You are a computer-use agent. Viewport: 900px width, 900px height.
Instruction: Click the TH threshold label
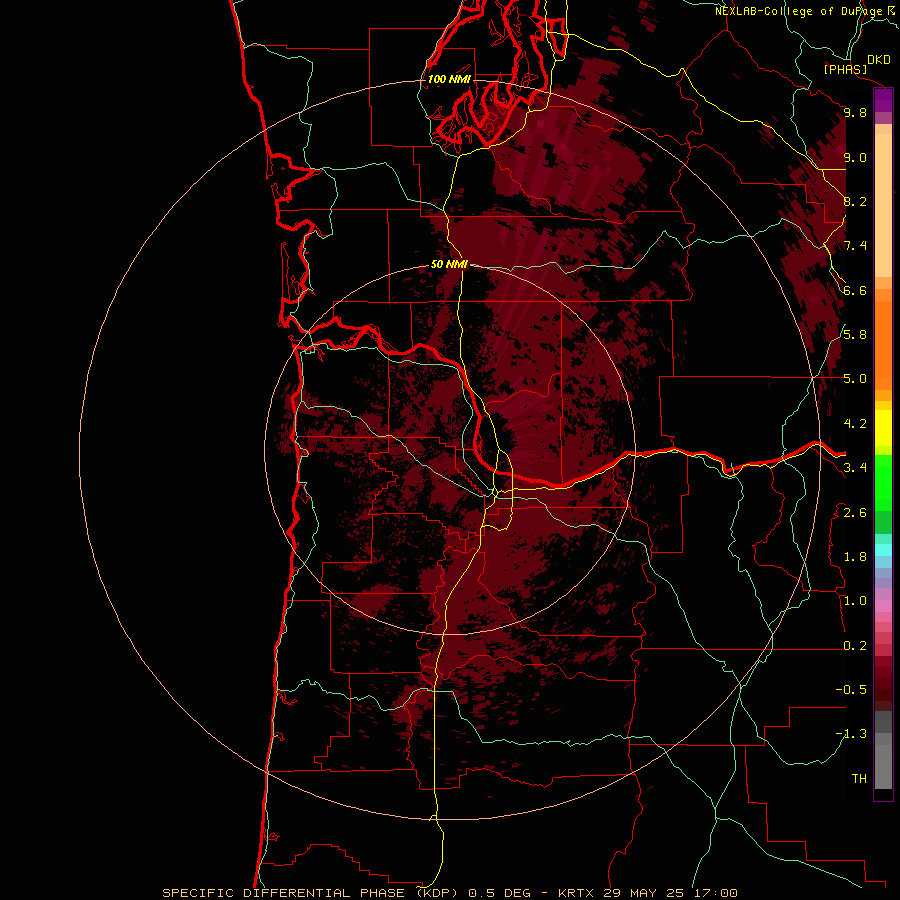point(859,779)
